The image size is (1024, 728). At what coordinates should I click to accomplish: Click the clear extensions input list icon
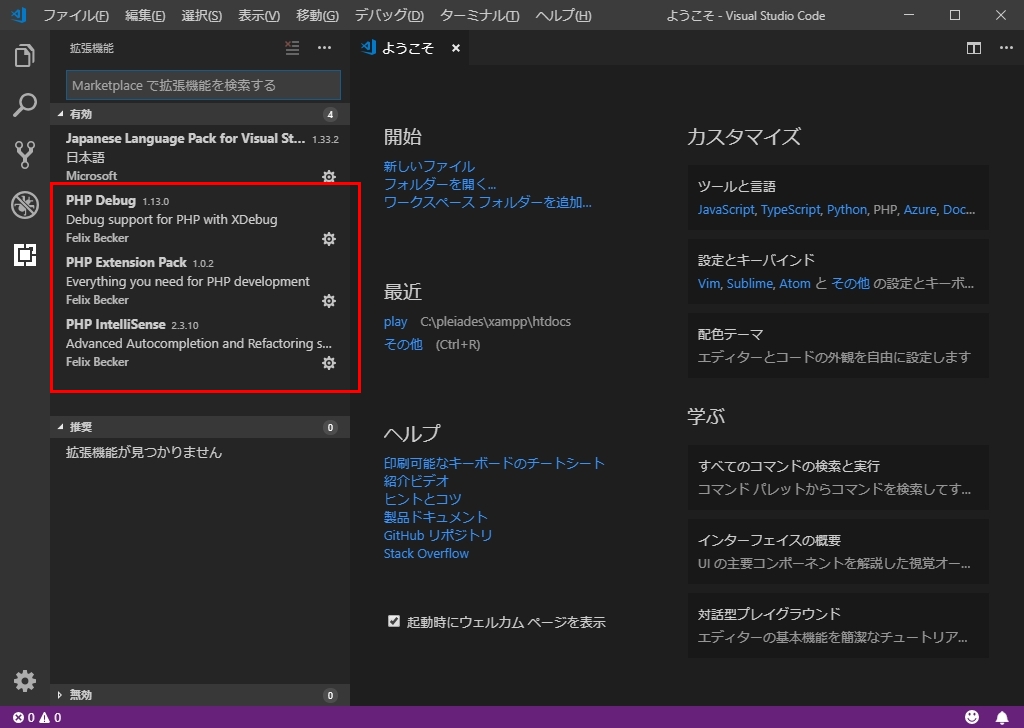click(292, 48)
